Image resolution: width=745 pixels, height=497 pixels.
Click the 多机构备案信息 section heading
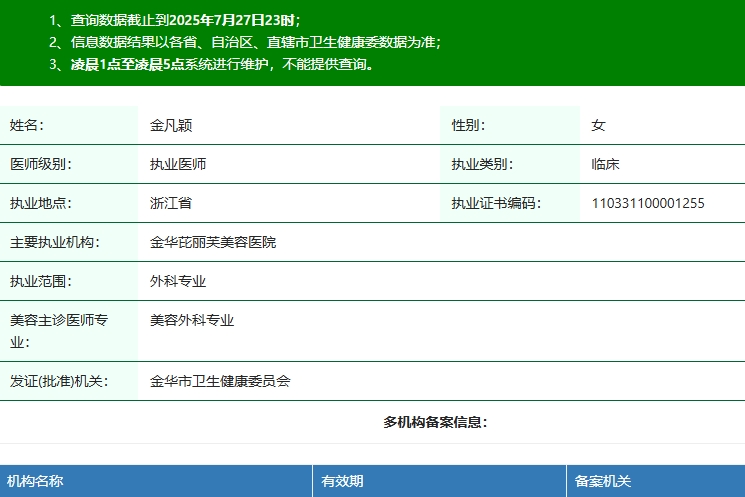pyautogui.click(x=435, y=422)
